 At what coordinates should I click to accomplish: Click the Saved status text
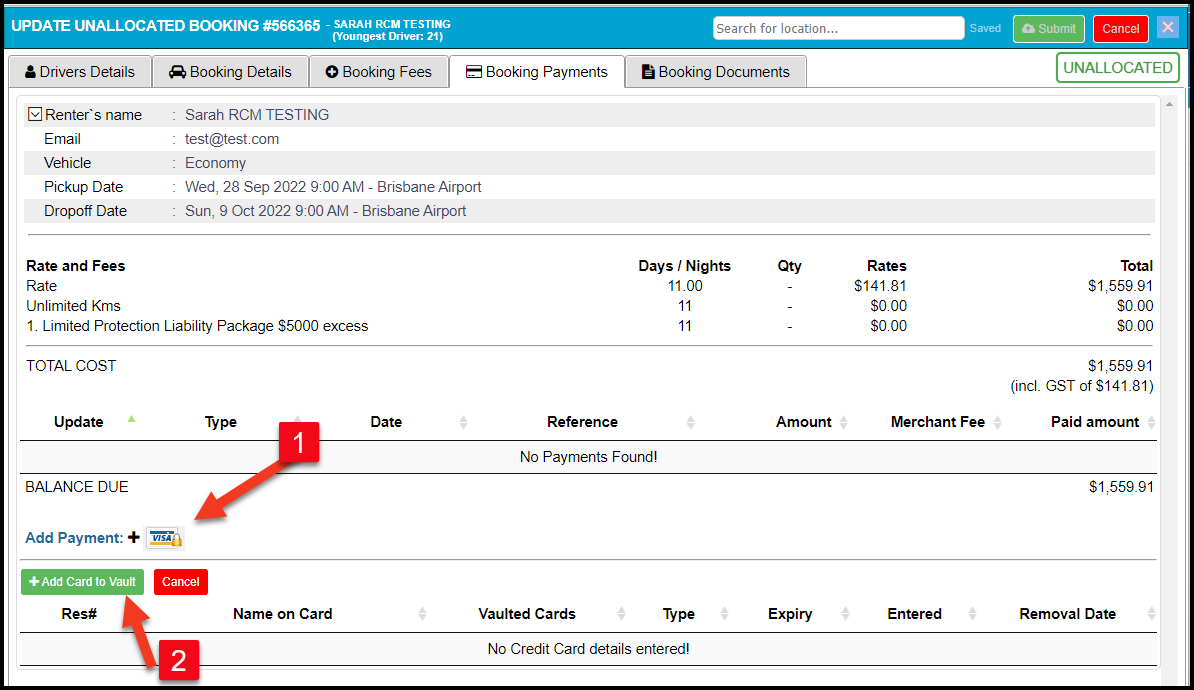coord(985,28)
